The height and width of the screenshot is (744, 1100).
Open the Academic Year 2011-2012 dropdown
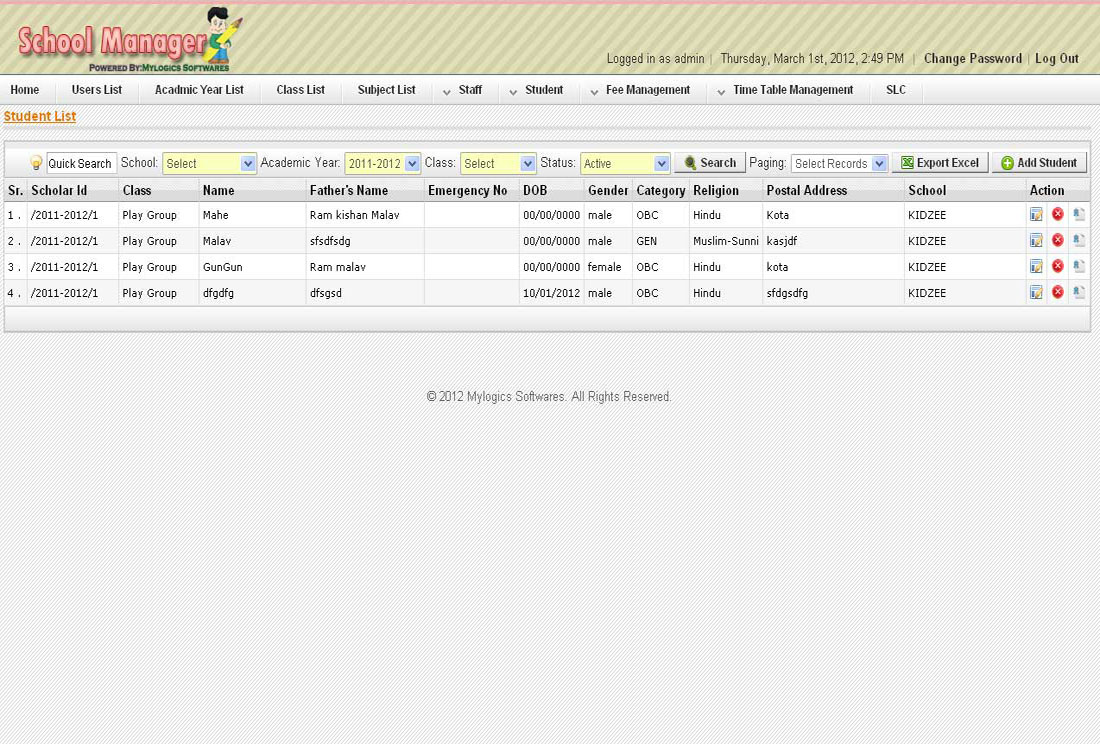[382, 163]
